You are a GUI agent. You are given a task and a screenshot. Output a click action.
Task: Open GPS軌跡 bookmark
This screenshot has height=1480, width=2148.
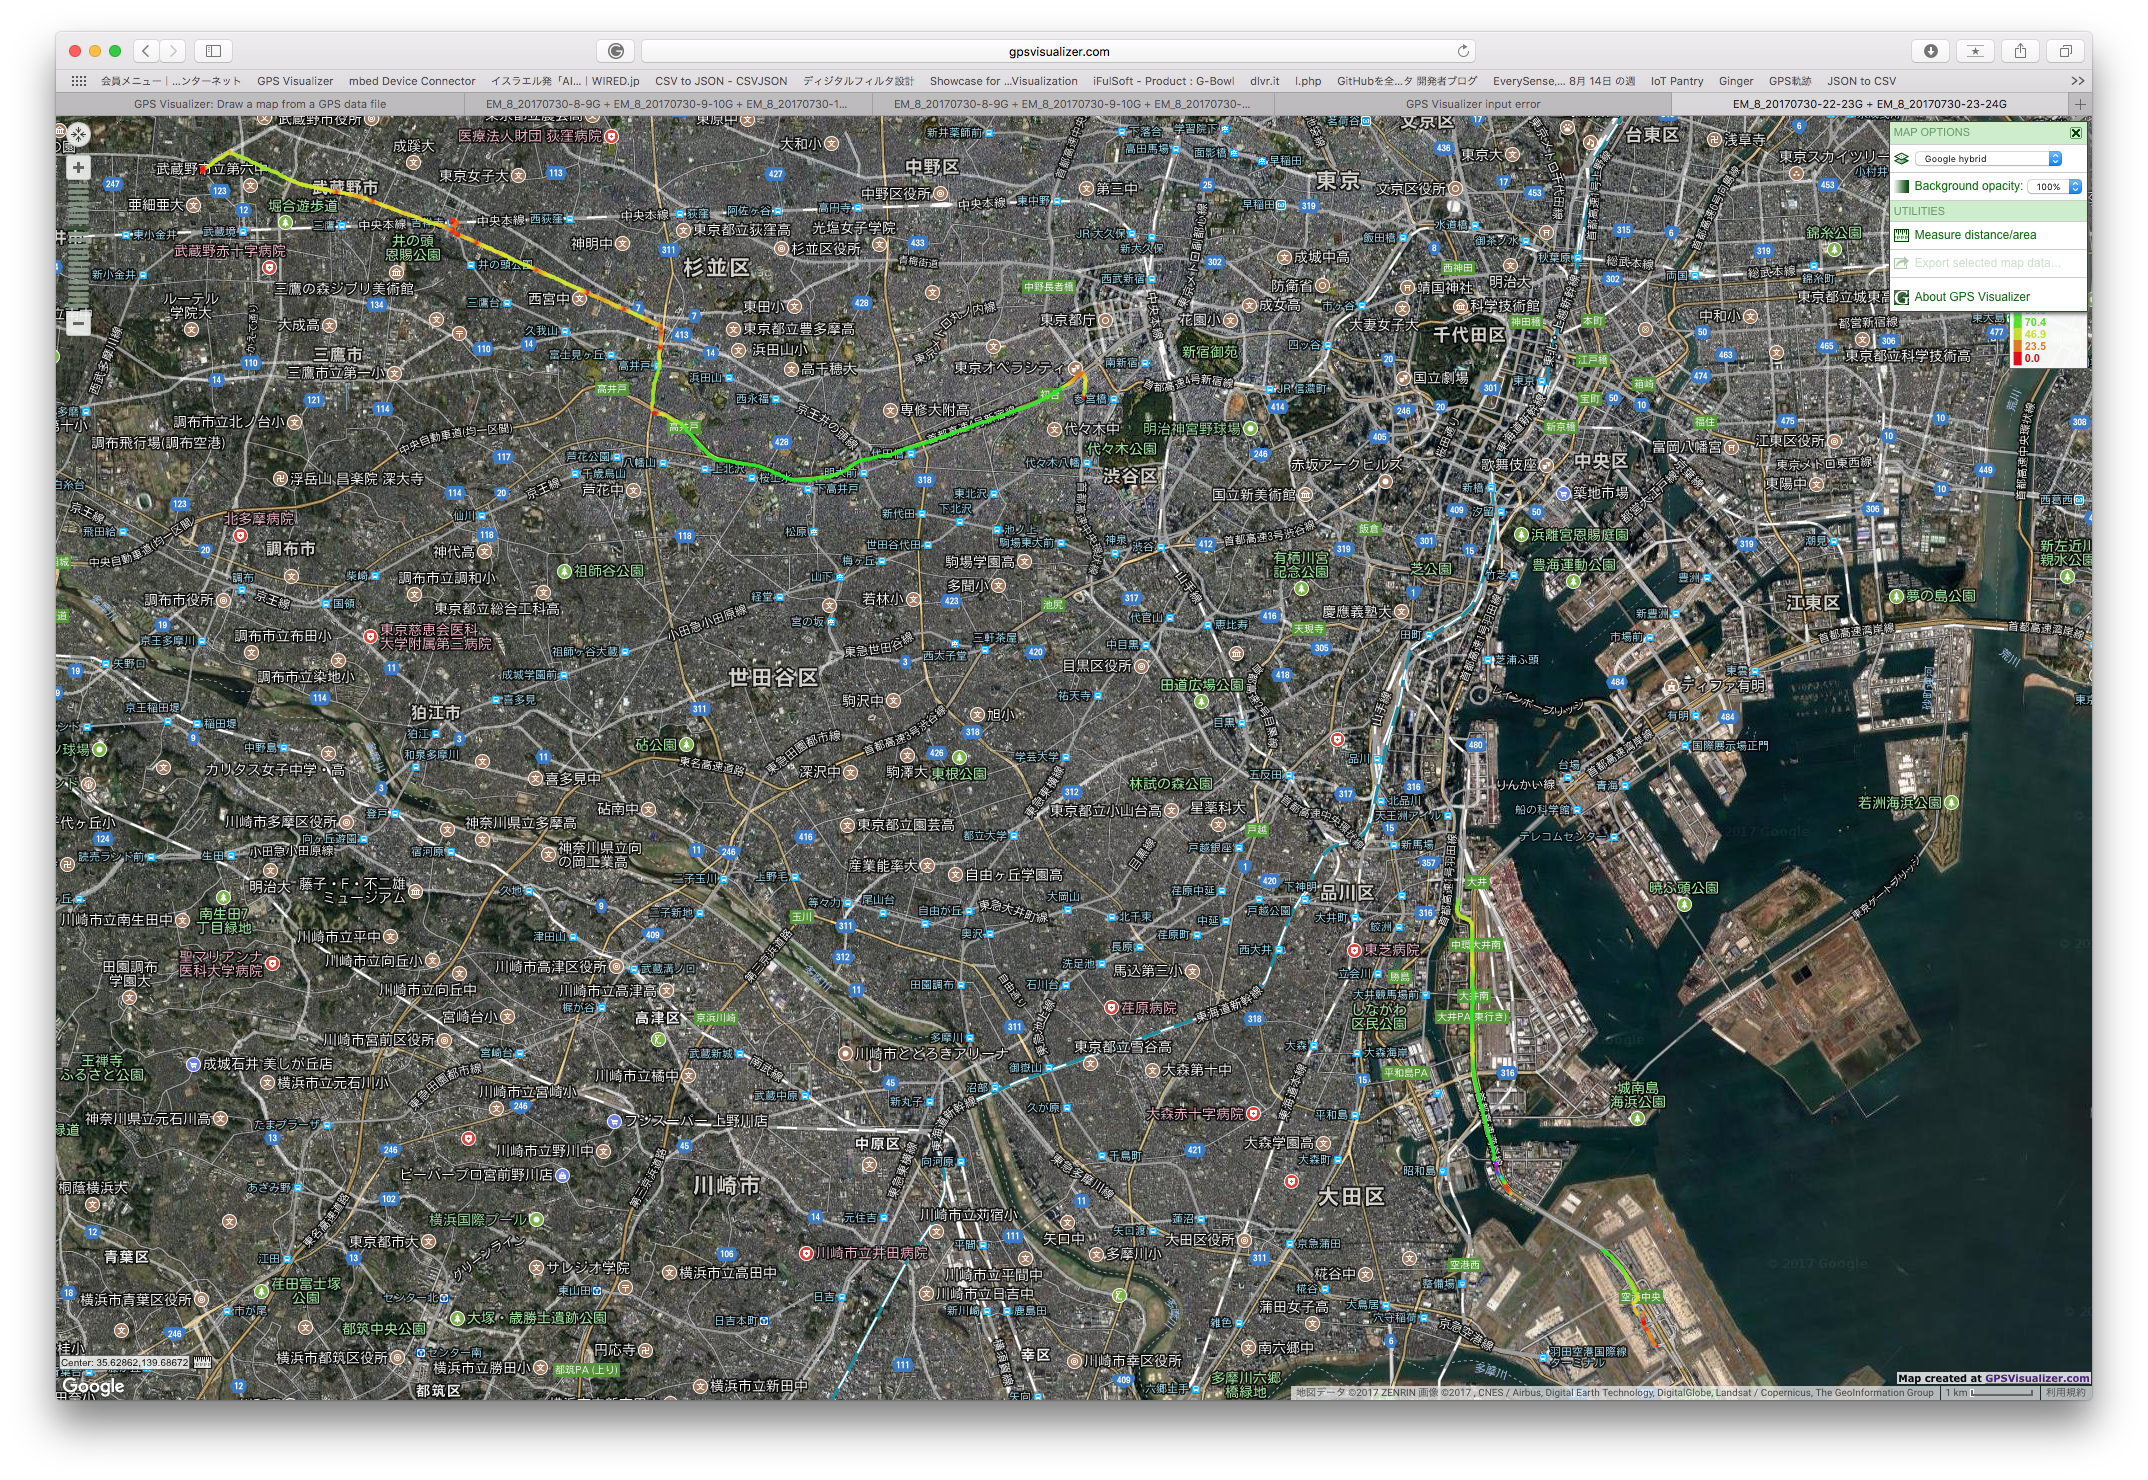(1790, 81)
